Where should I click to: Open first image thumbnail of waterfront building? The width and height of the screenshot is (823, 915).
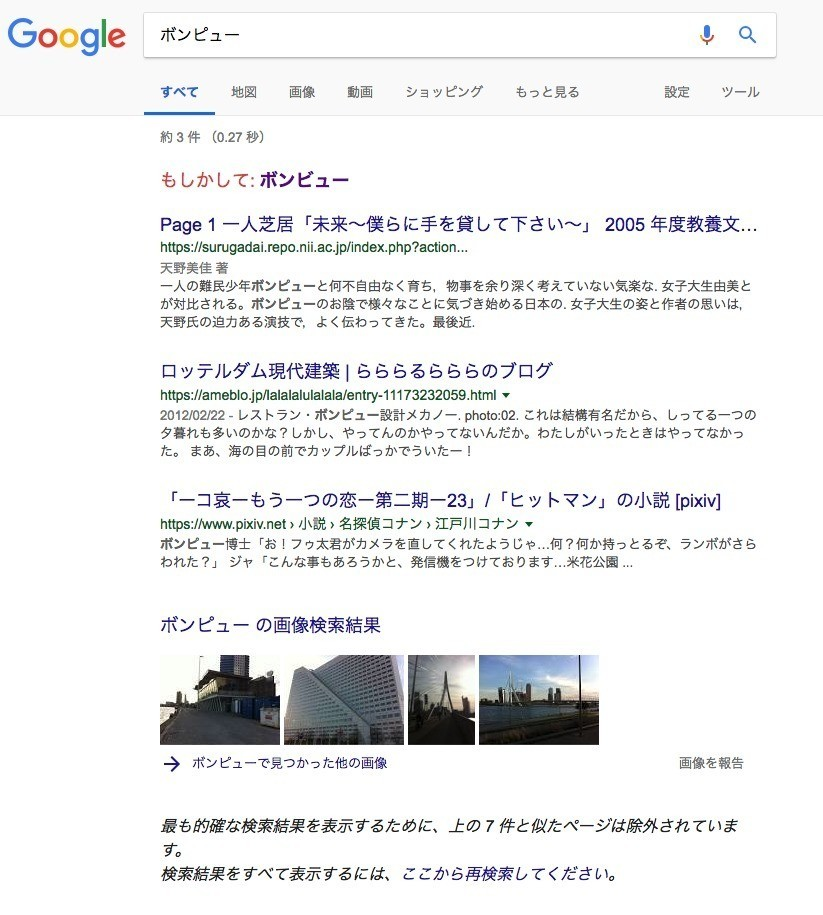[x=220, y=700]
